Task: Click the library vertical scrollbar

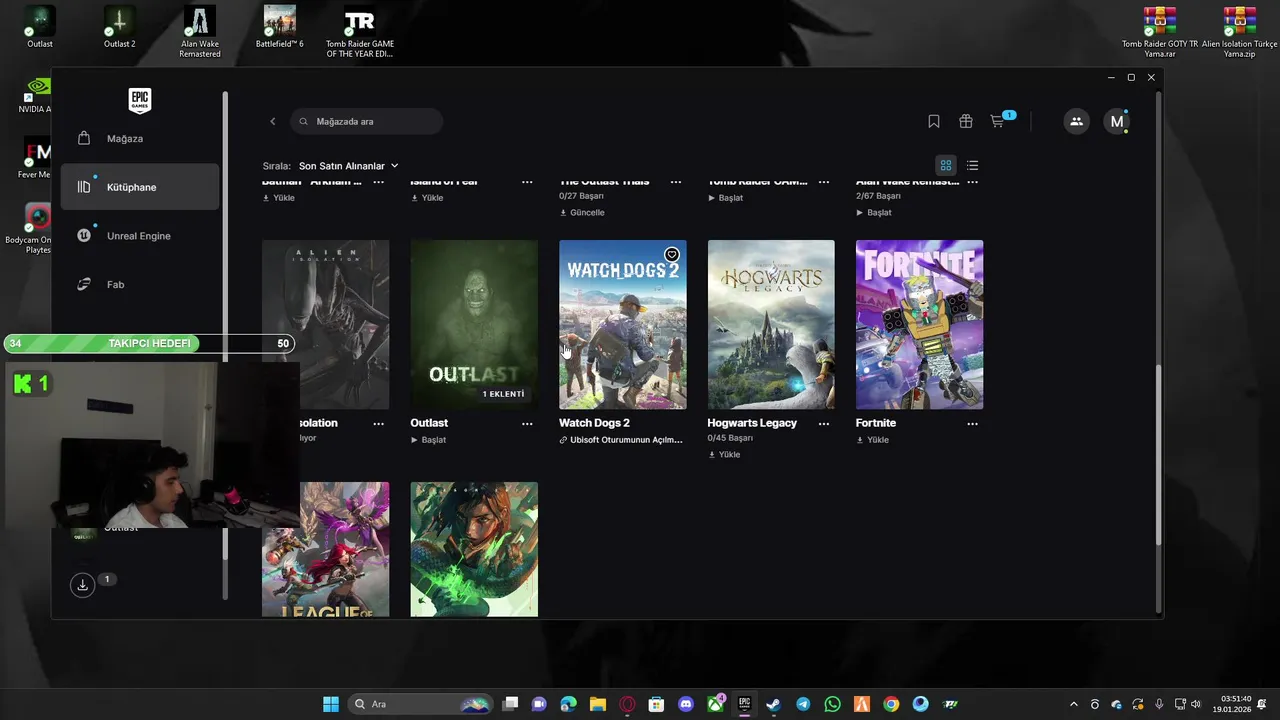Action: click(x=1159, y=455)
